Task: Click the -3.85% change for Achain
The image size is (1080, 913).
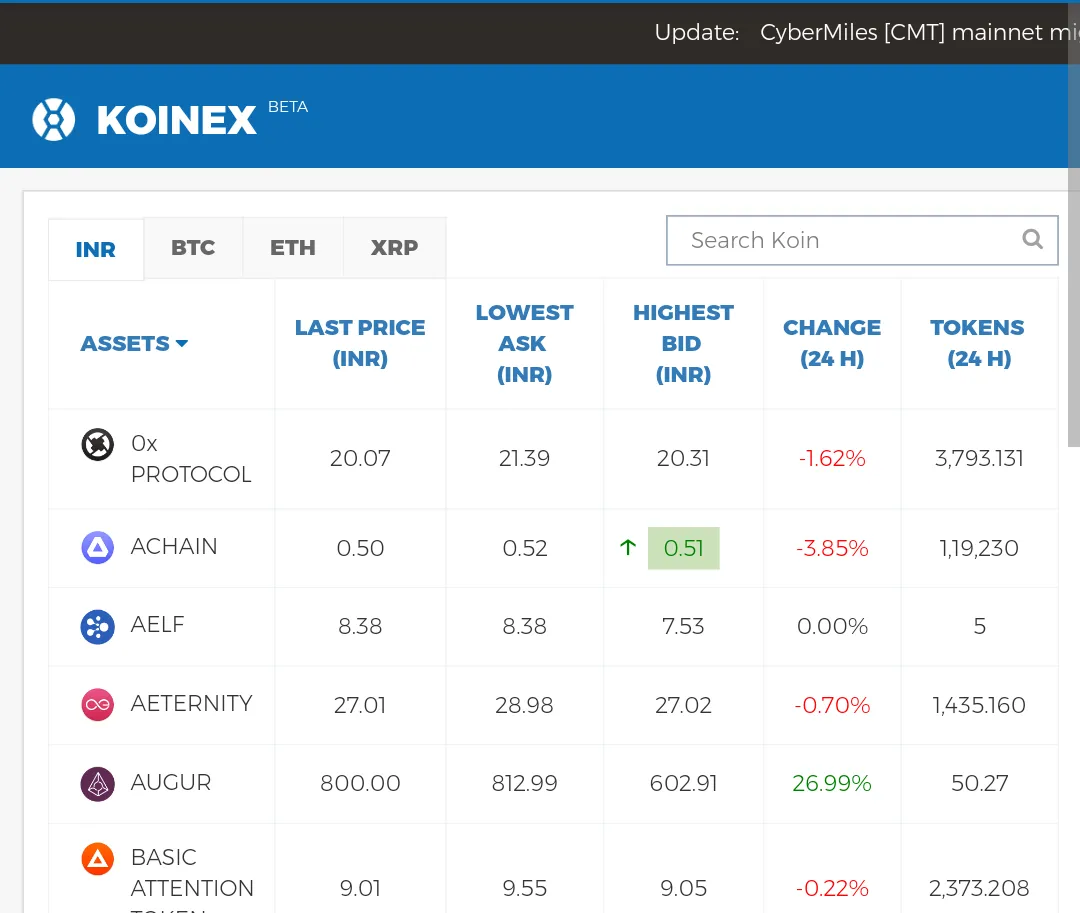Action: click(832, 548)
